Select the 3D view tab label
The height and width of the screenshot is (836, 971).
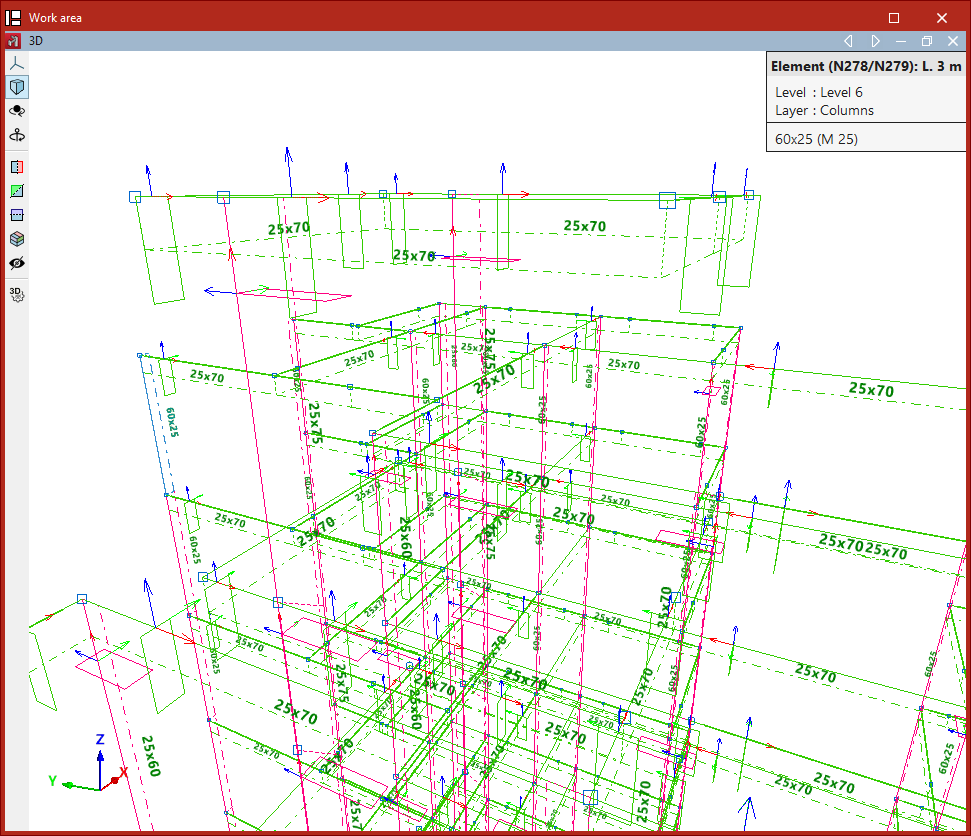[x=36, y=41]
